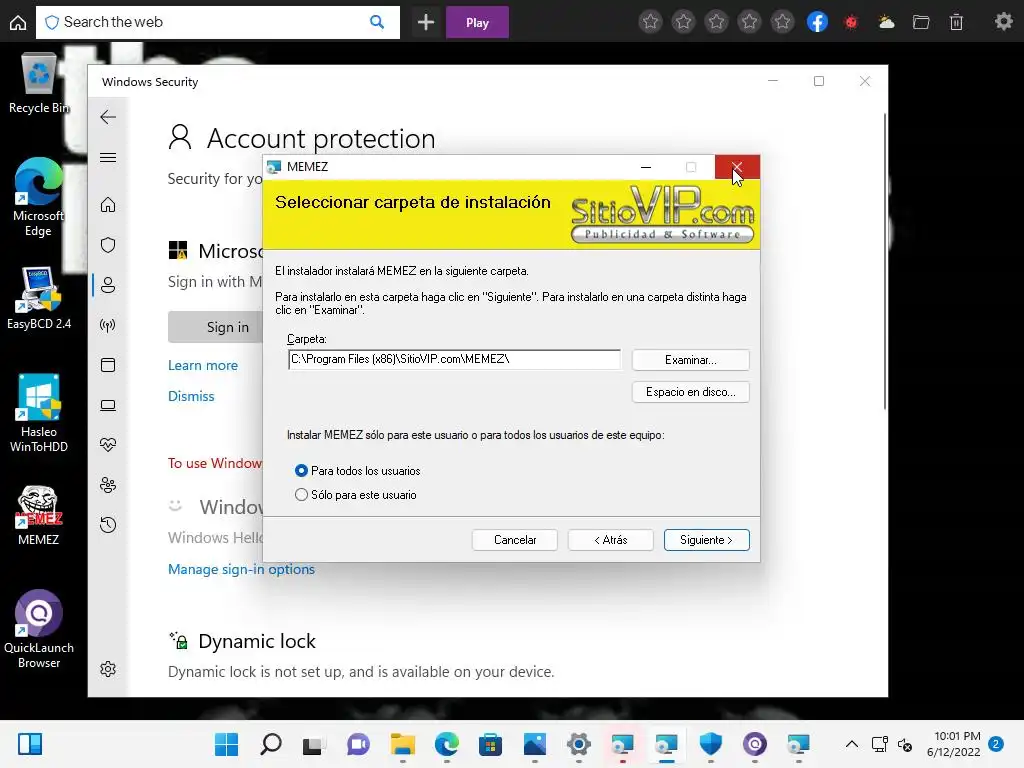Proceed with the 'Siguiente >' button
Image resolution: width=1024 pixels, height=768 pixels.
pos(707,540)
